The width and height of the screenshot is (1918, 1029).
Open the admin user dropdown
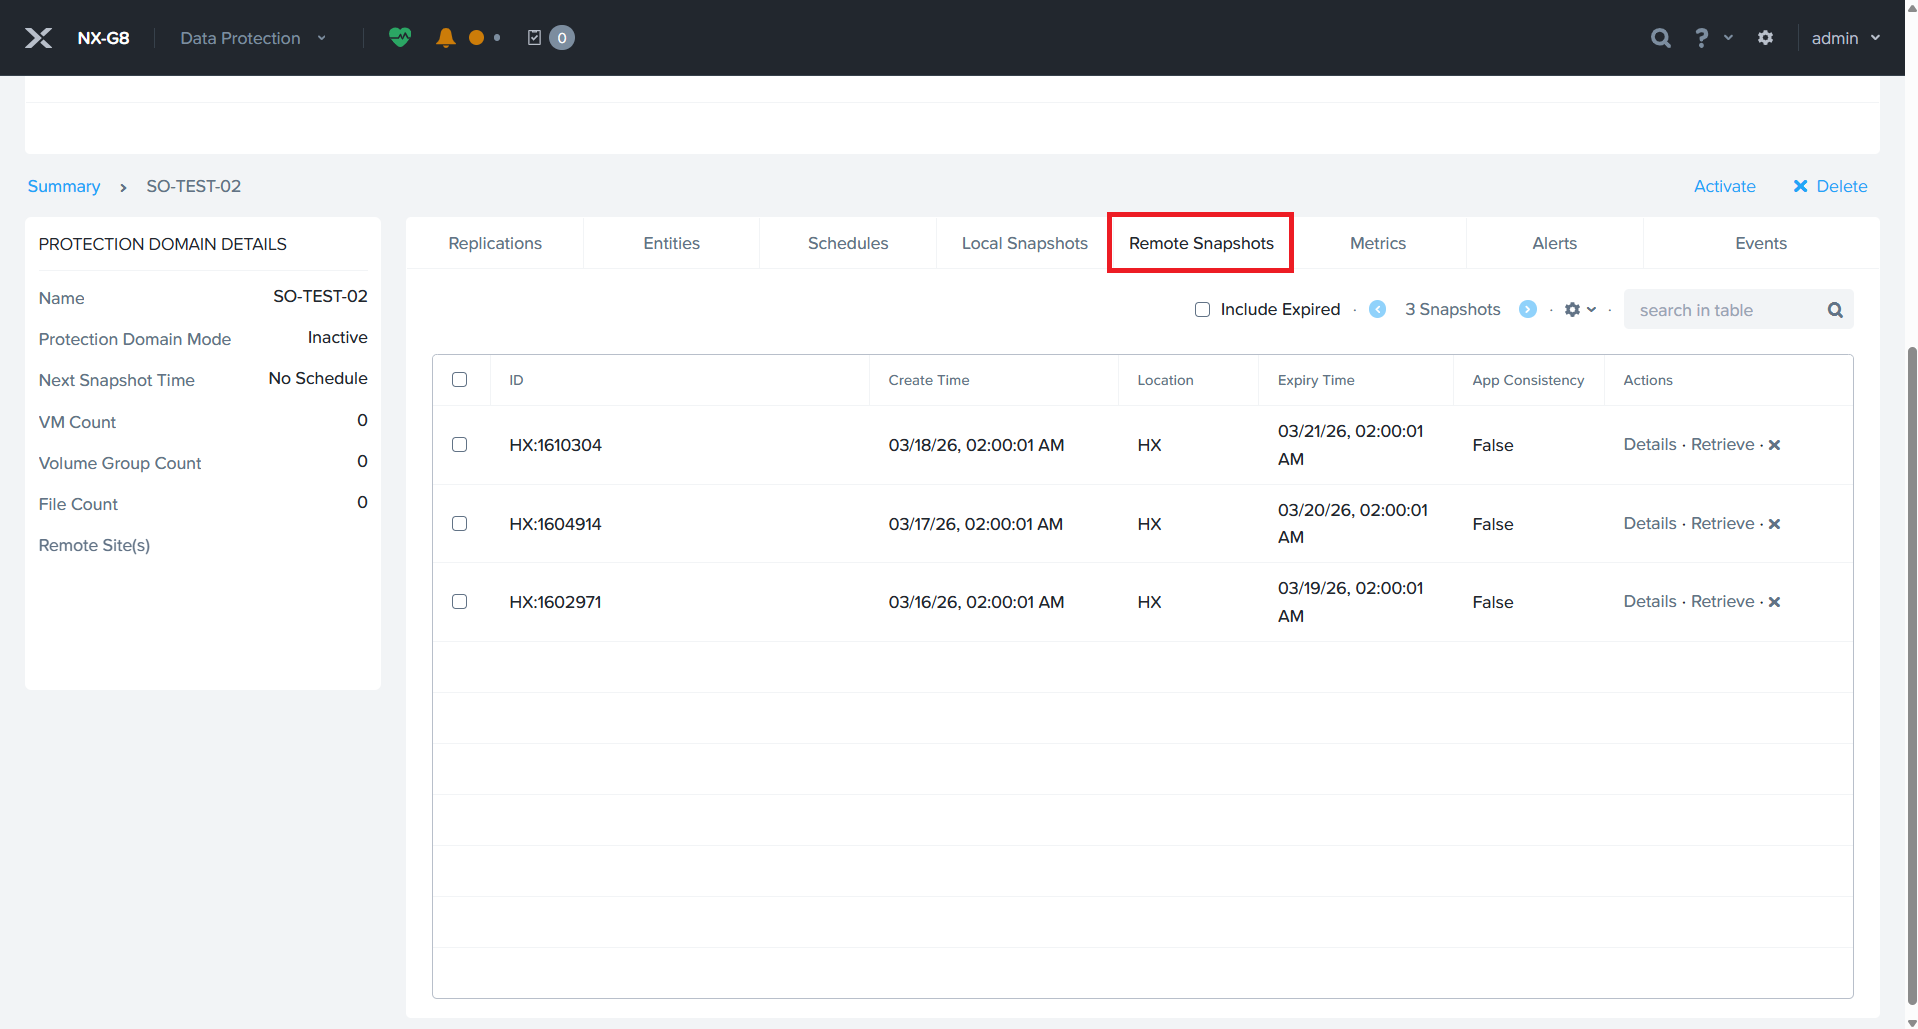coord(1845,38)
